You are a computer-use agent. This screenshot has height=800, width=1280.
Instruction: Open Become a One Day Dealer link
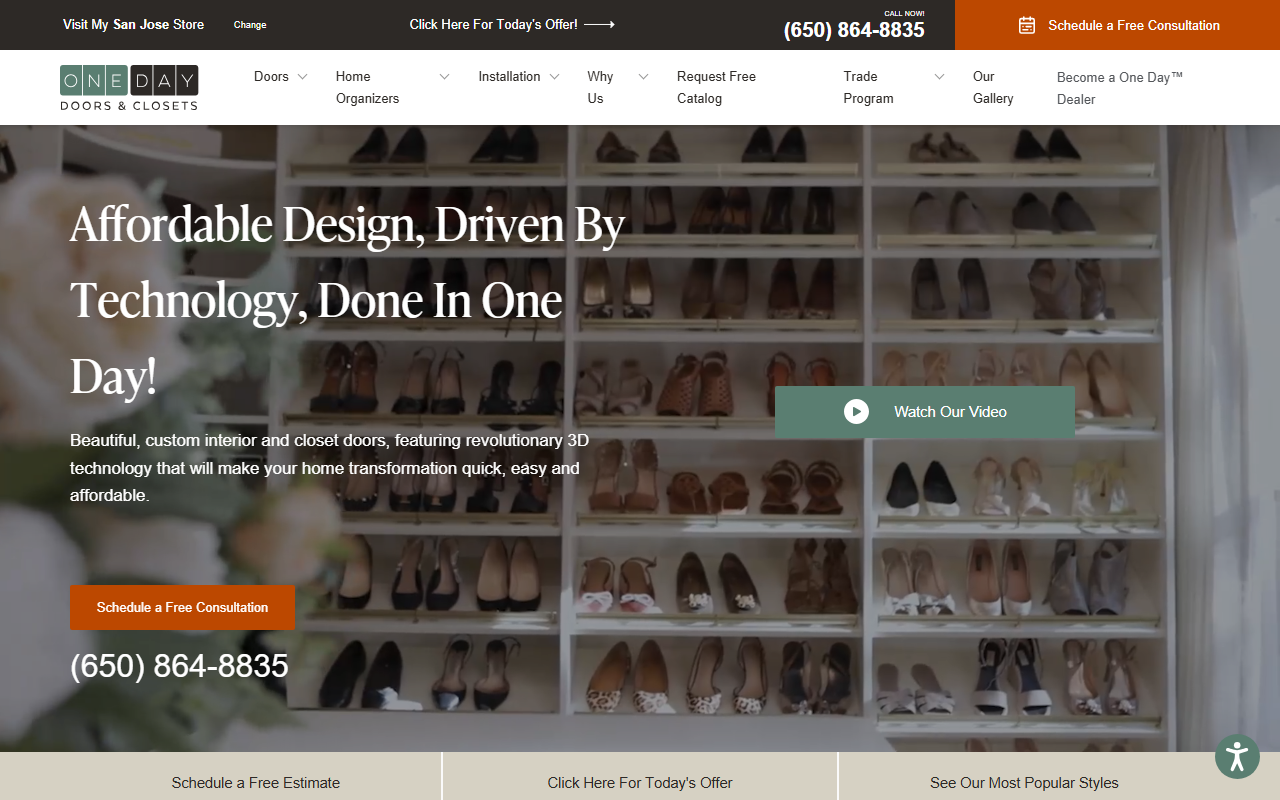point(1120,88)
